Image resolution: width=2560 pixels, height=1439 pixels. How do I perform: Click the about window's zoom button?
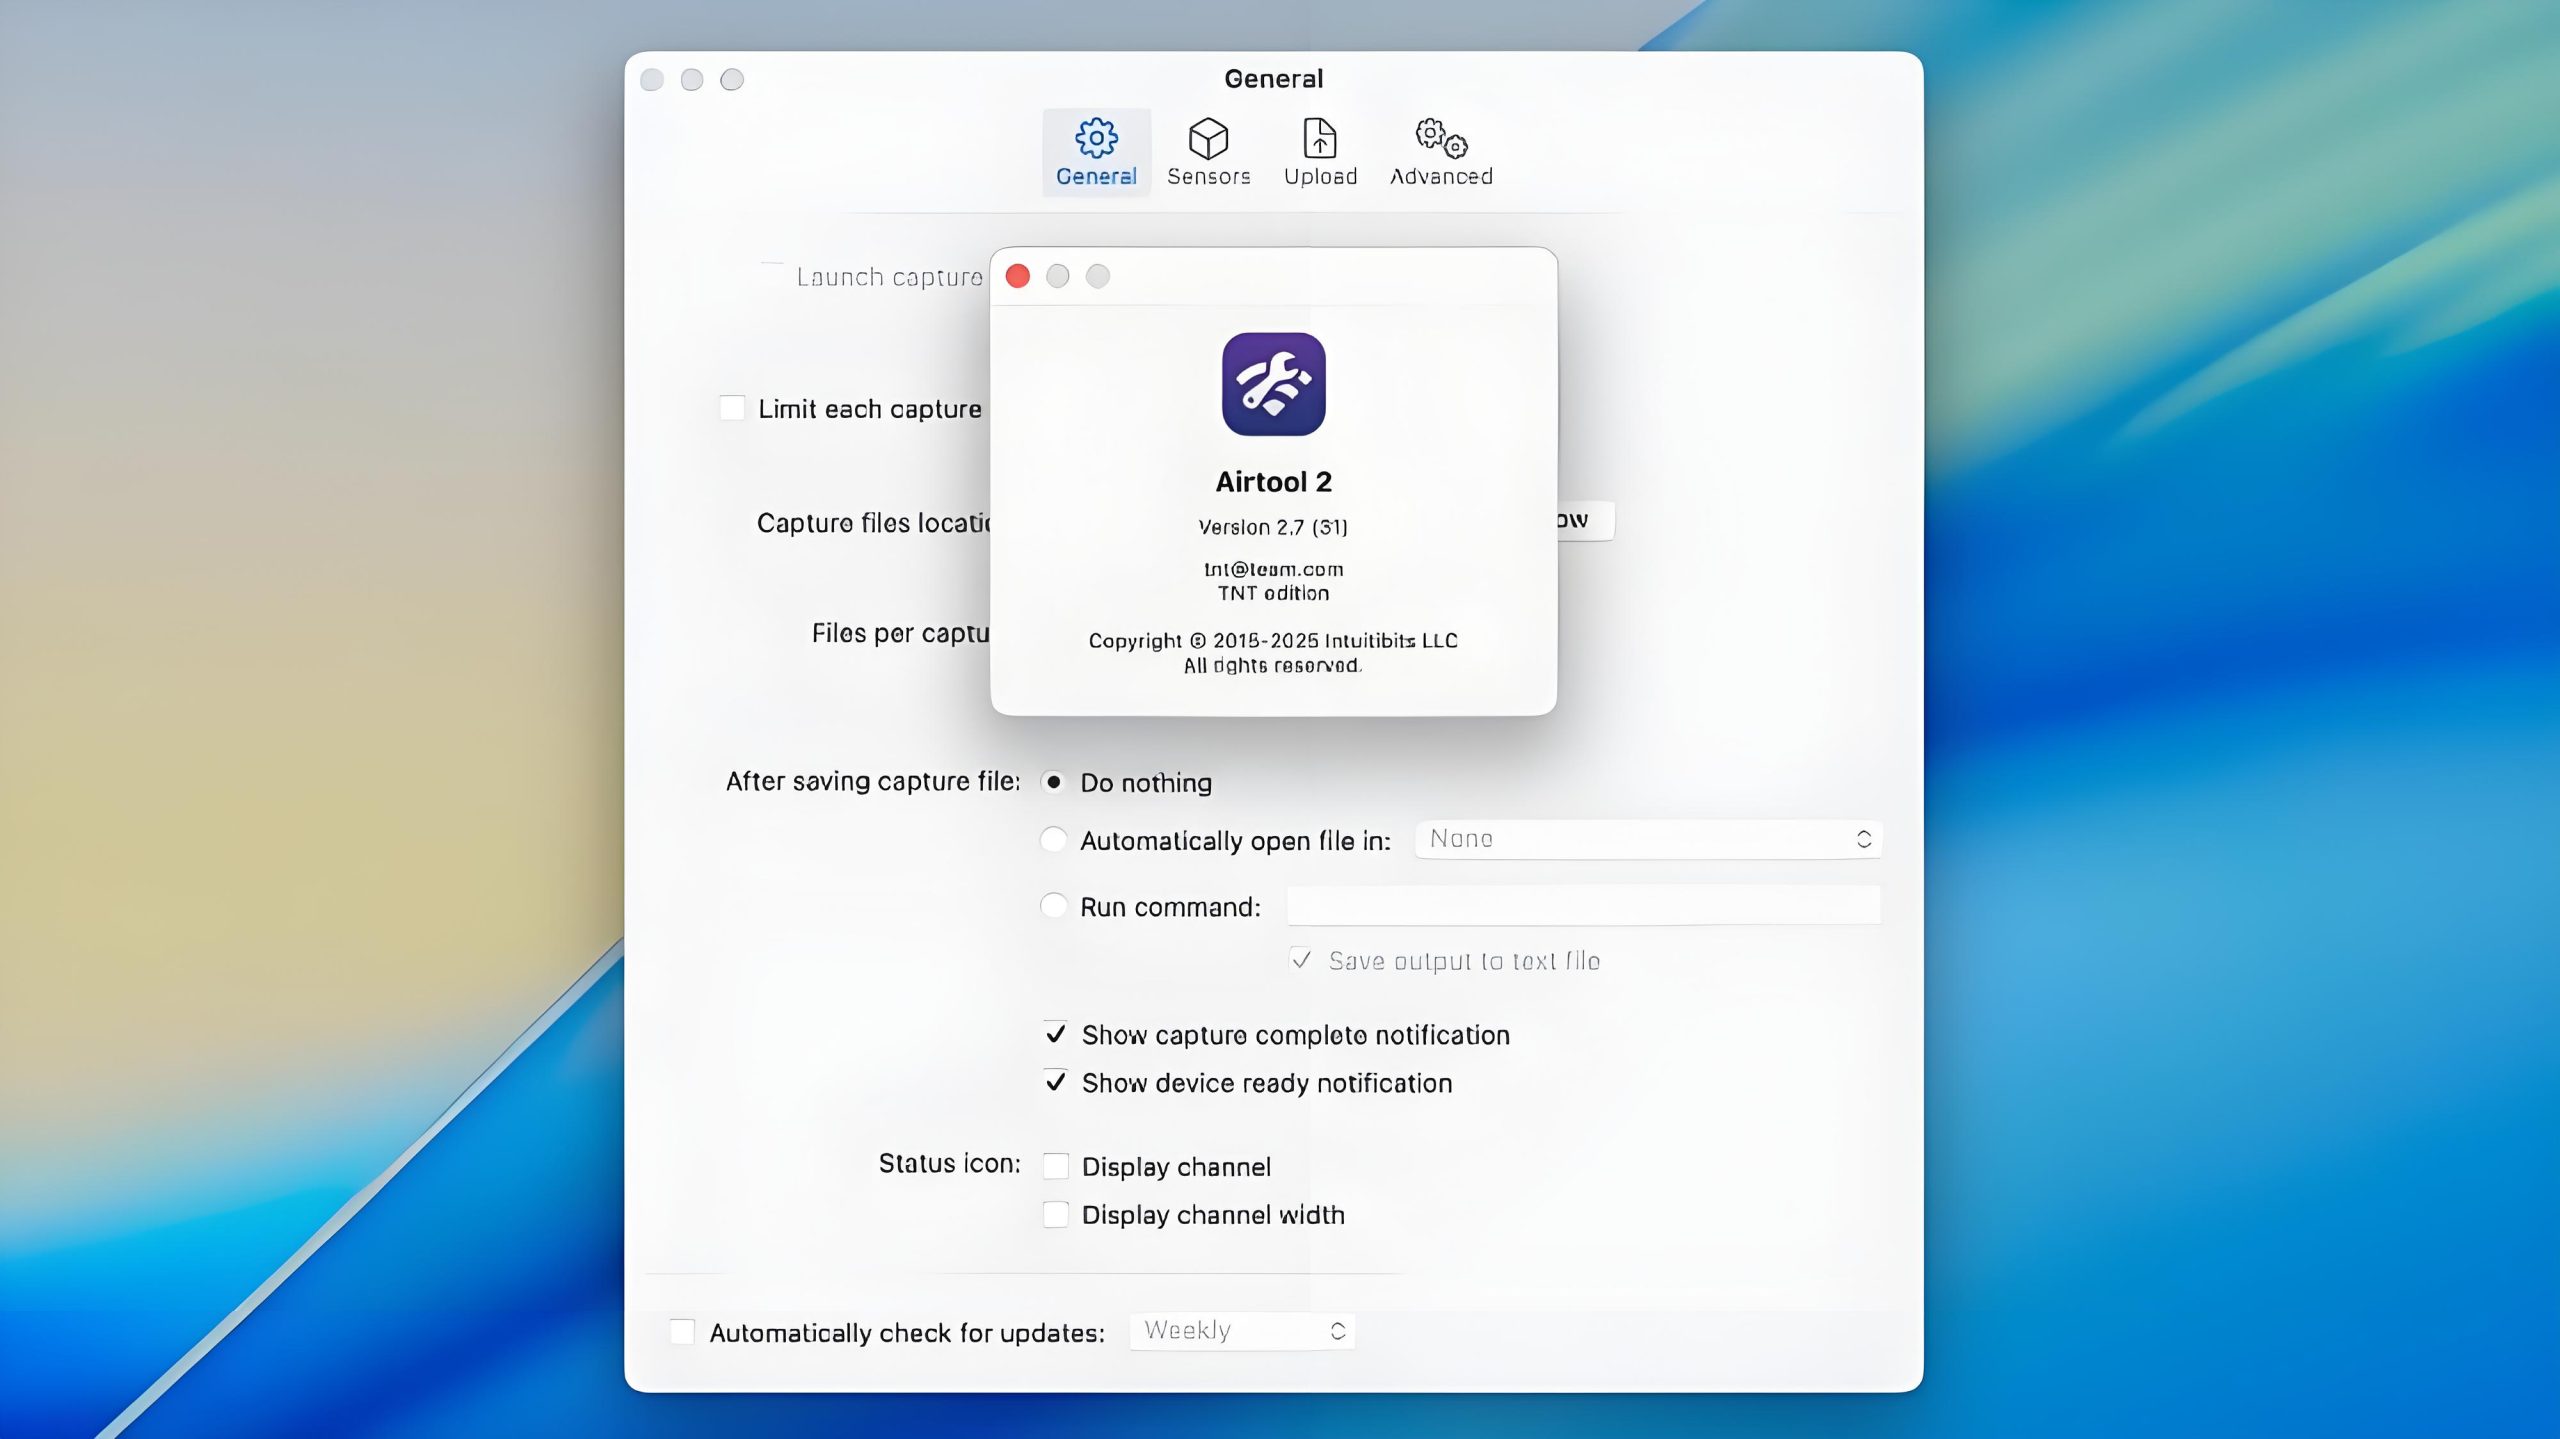[x=1098, y=276]
